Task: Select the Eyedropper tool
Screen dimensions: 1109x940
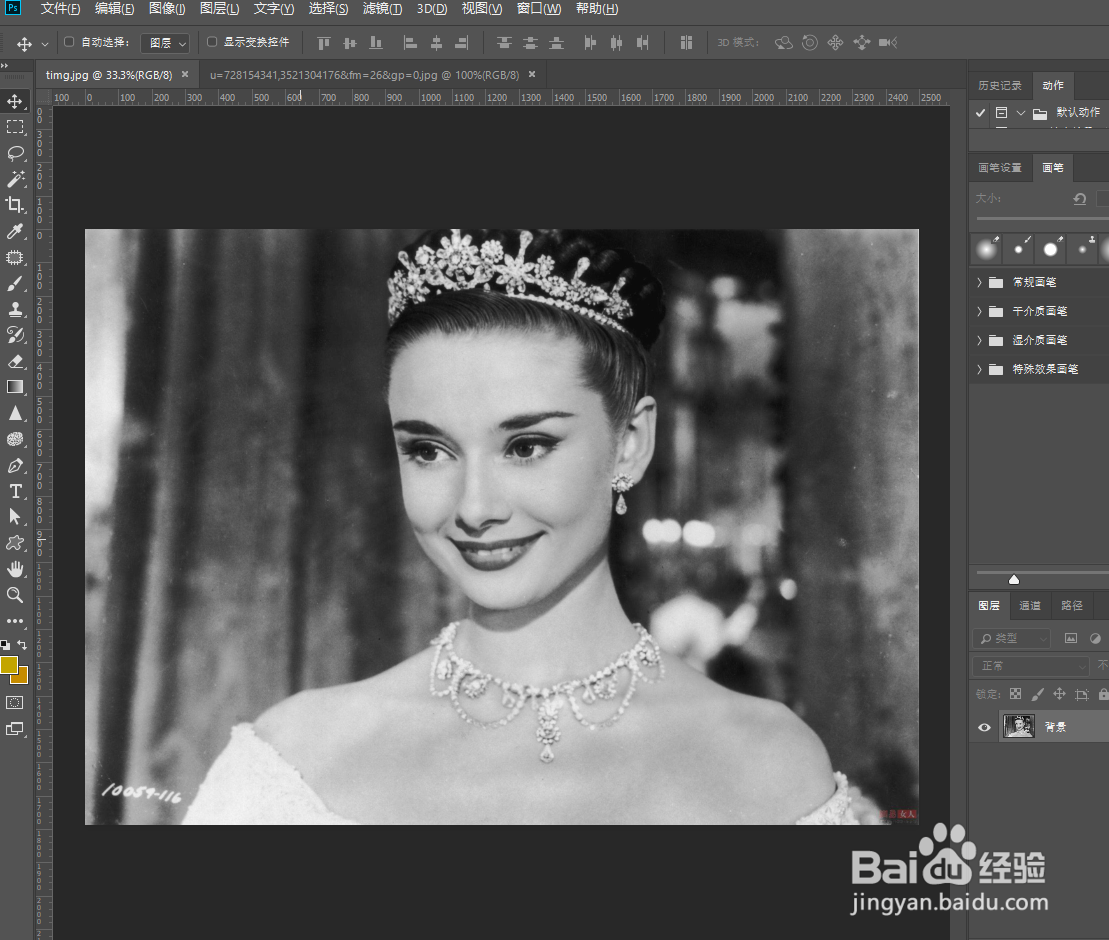Action: pyautogui.click(x=15, y=231)
